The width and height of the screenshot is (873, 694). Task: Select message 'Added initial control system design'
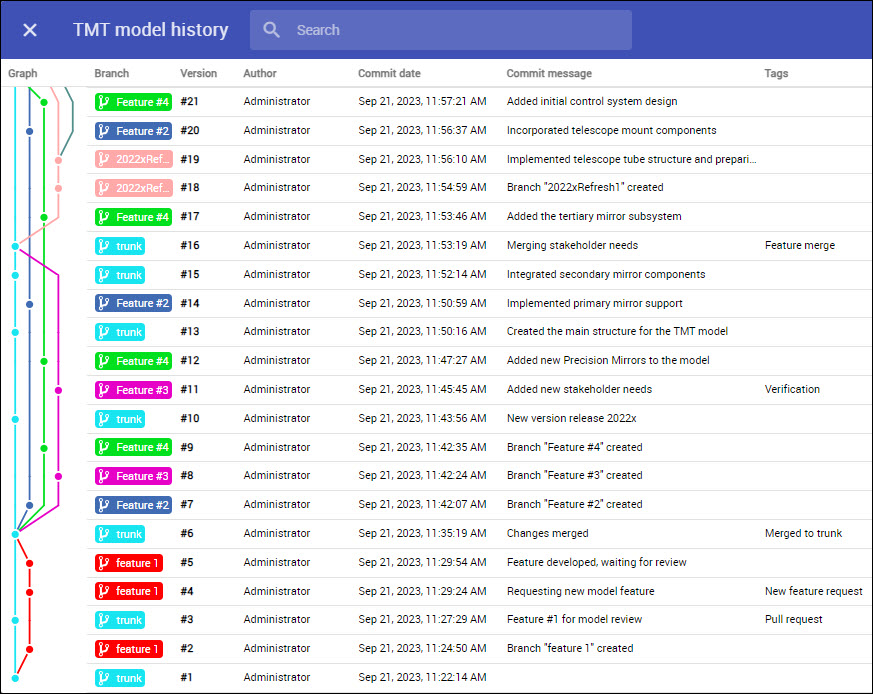pos(592,101)
